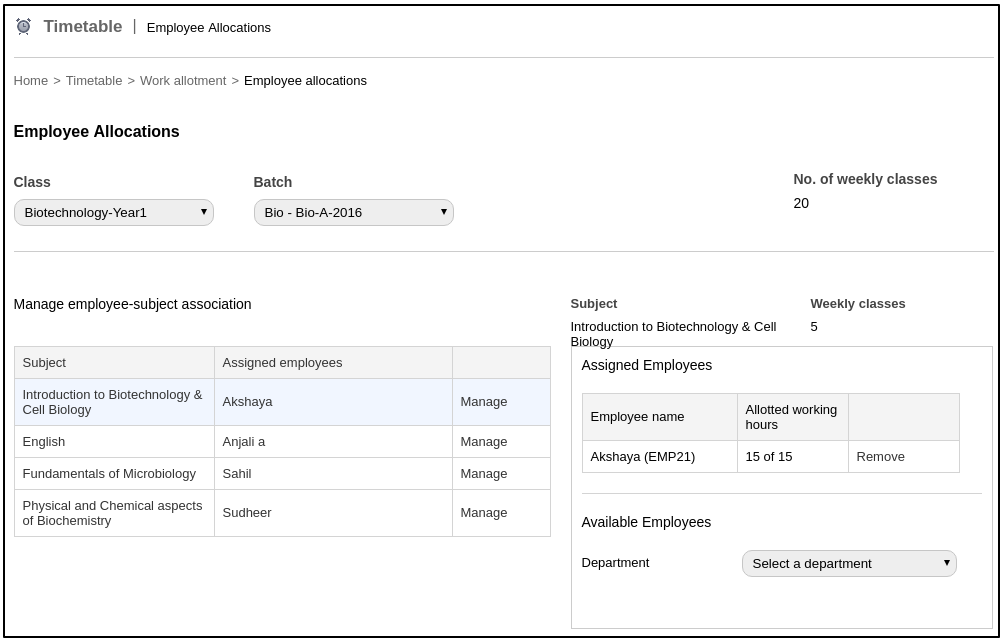Click assigned employee Sudheer cell
This screenshot has width=1003, height=642.
247,513
